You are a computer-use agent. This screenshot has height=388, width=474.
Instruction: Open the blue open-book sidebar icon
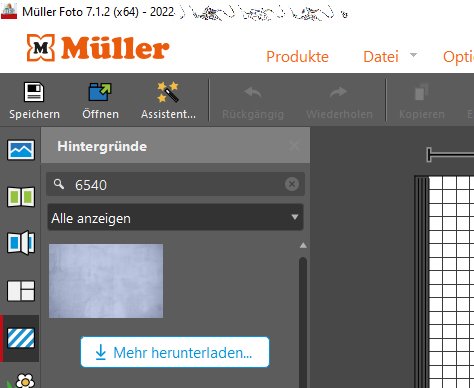coord(21,242)
